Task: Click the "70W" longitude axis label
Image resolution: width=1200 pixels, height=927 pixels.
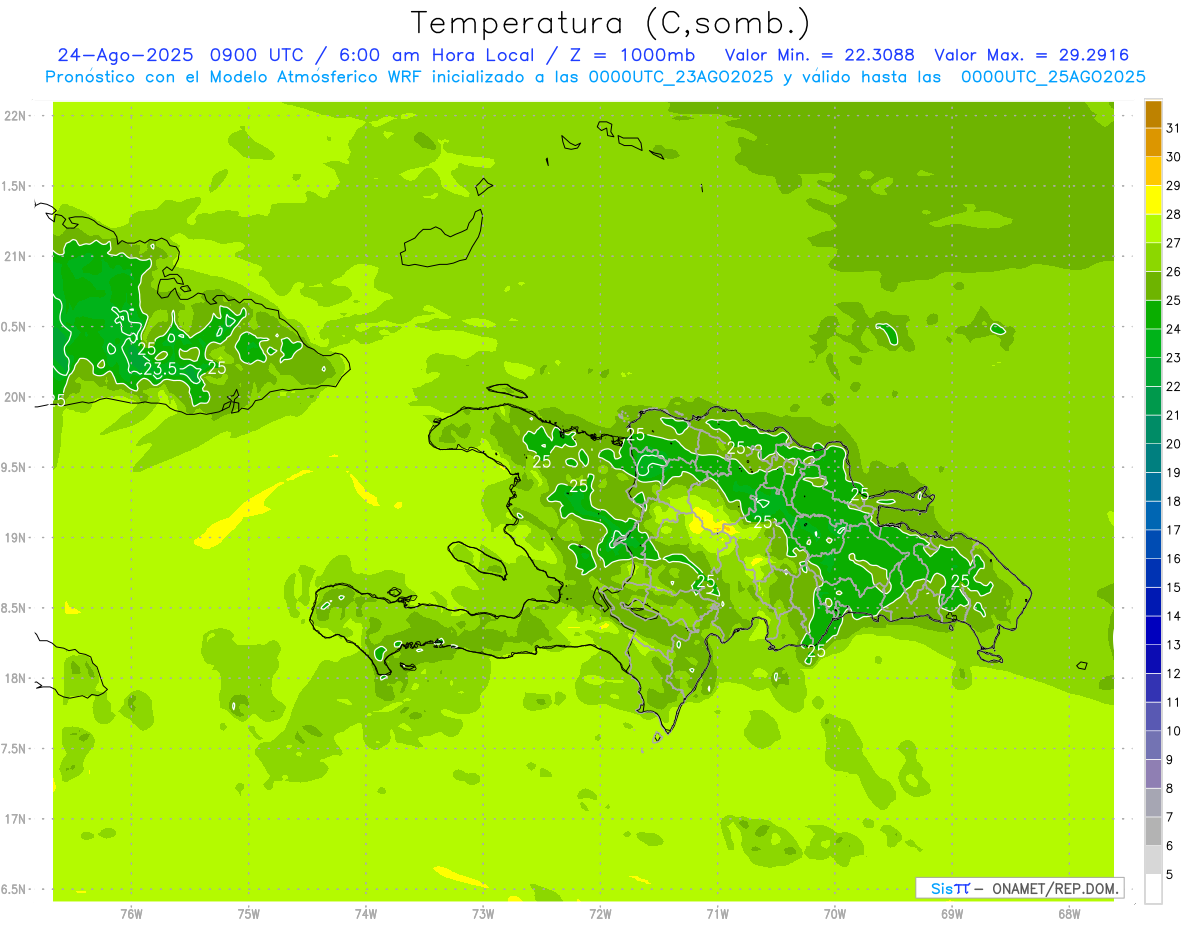Action: [835, 914]
